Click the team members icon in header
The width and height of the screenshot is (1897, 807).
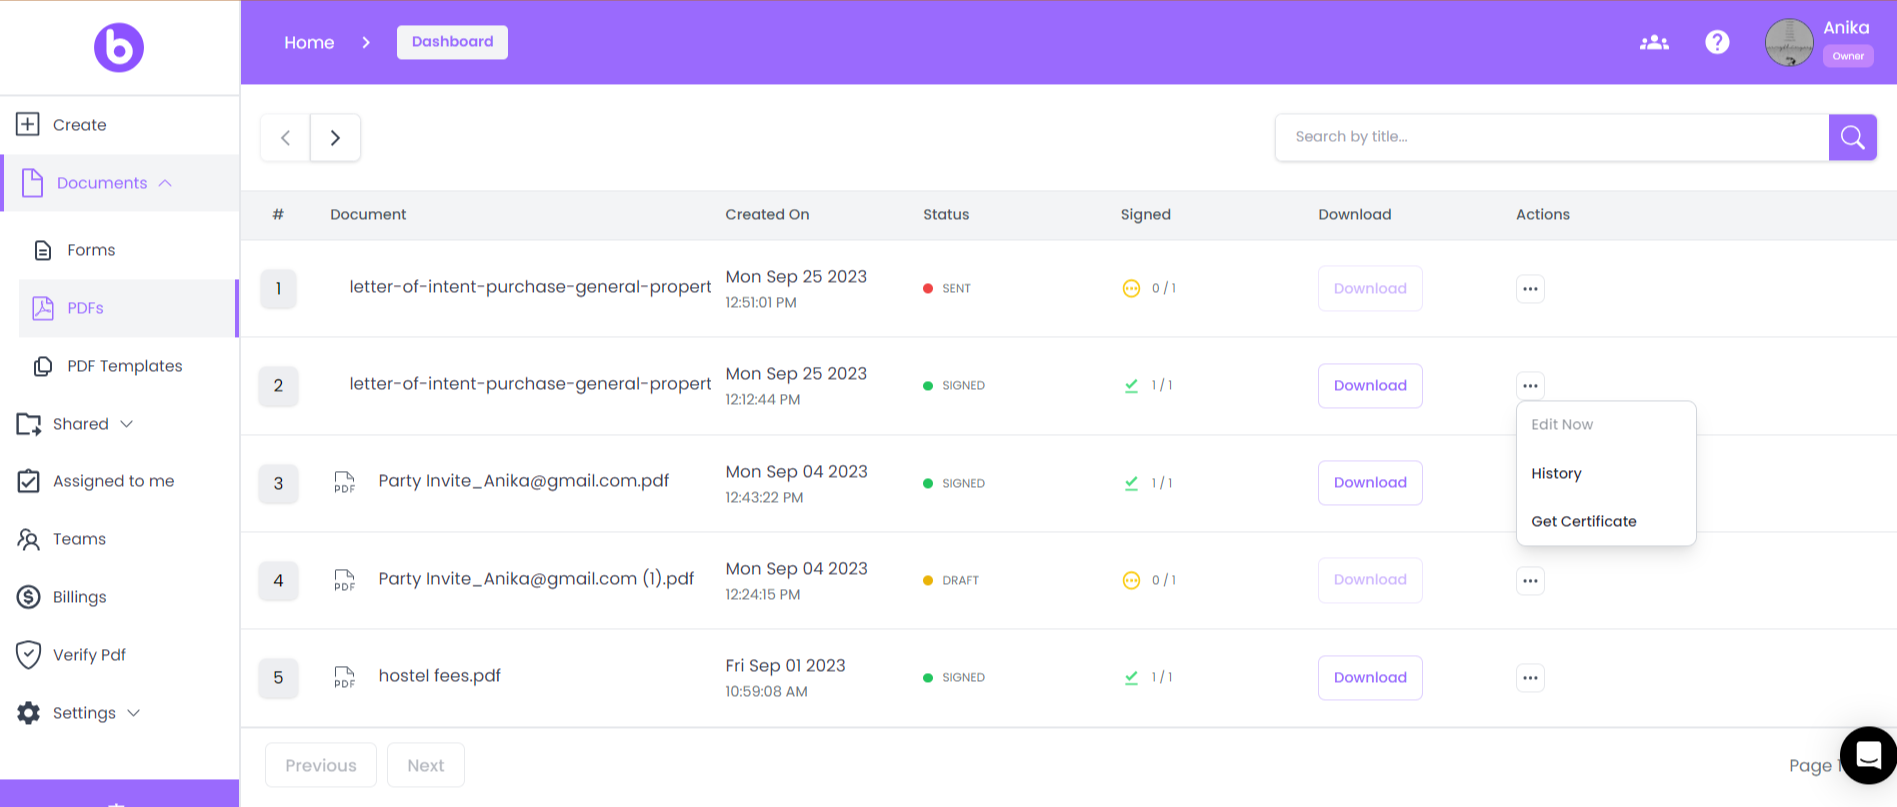click(x=1654, y=42)
